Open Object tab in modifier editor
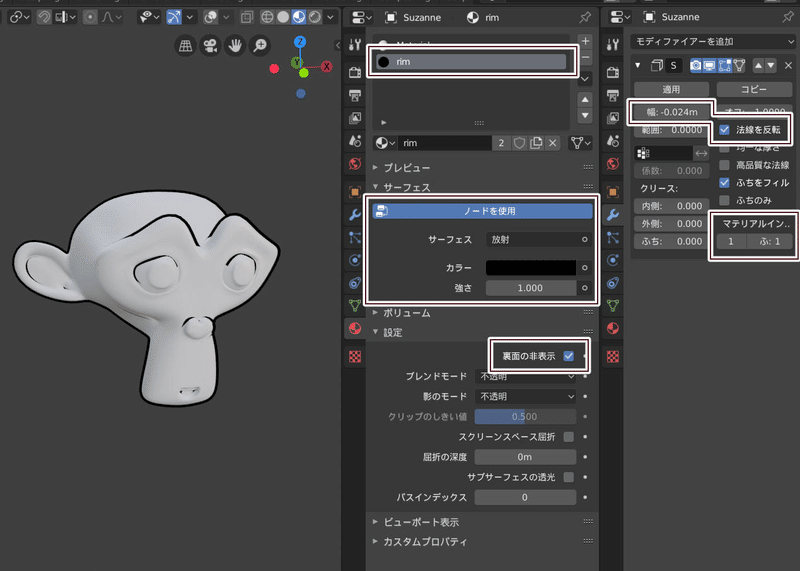 [613, 192]
